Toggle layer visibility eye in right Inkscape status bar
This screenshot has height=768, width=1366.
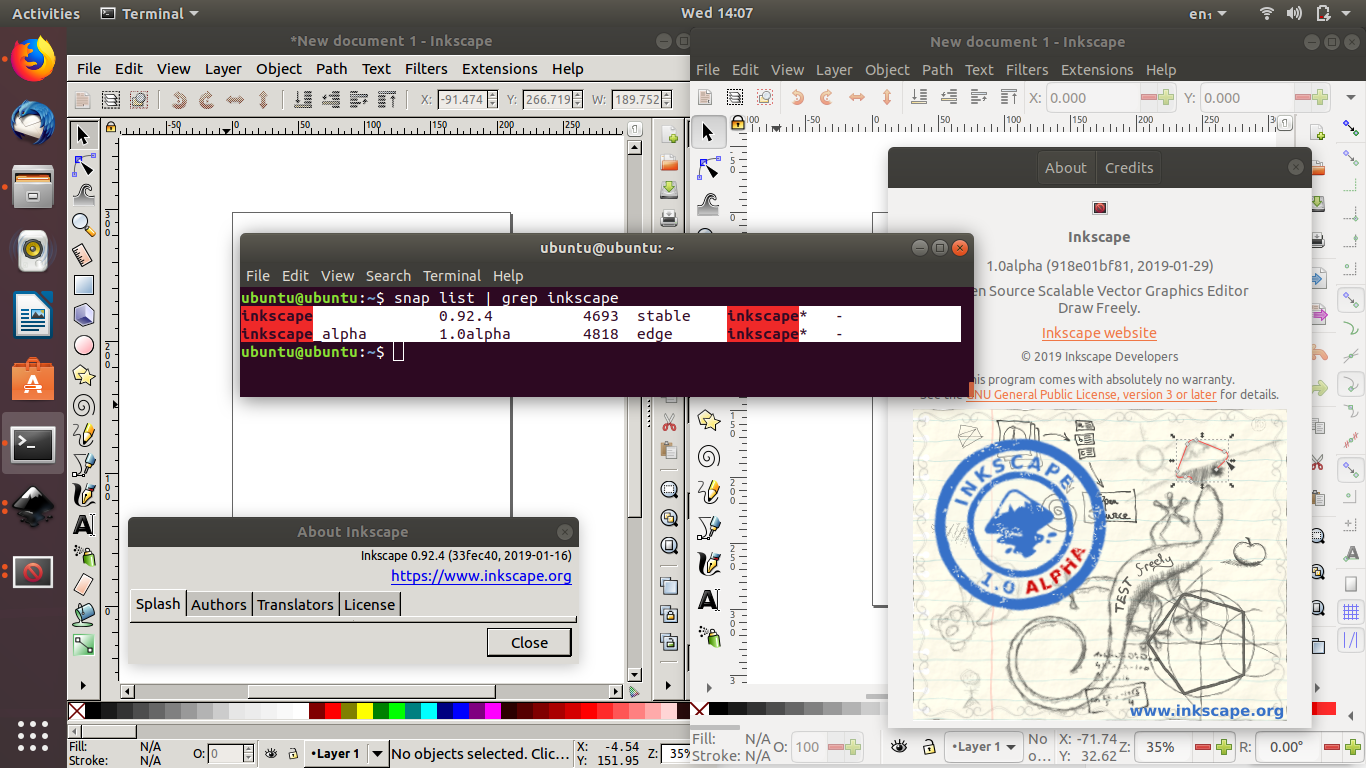[900, 746]
